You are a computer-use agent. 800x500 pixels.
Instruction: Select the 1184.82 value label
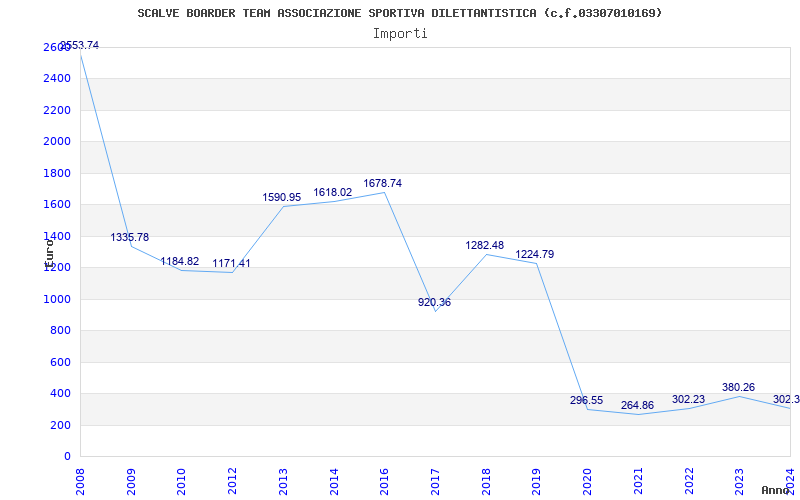[x=180, y=261]
